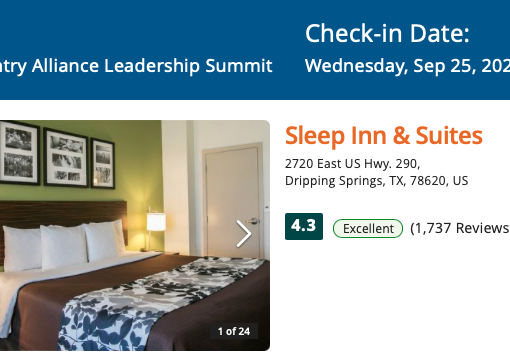Image resolution: width=510 pixels, height=364 pixels.
Task: Open the hotel room photo thumbnail
Action: (135, 235)
